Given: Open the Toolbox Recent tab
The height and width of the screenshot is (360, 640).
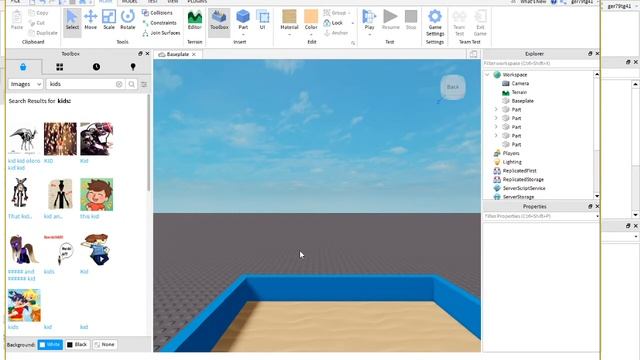Looking at the screenshot, I should click(96, 67).
